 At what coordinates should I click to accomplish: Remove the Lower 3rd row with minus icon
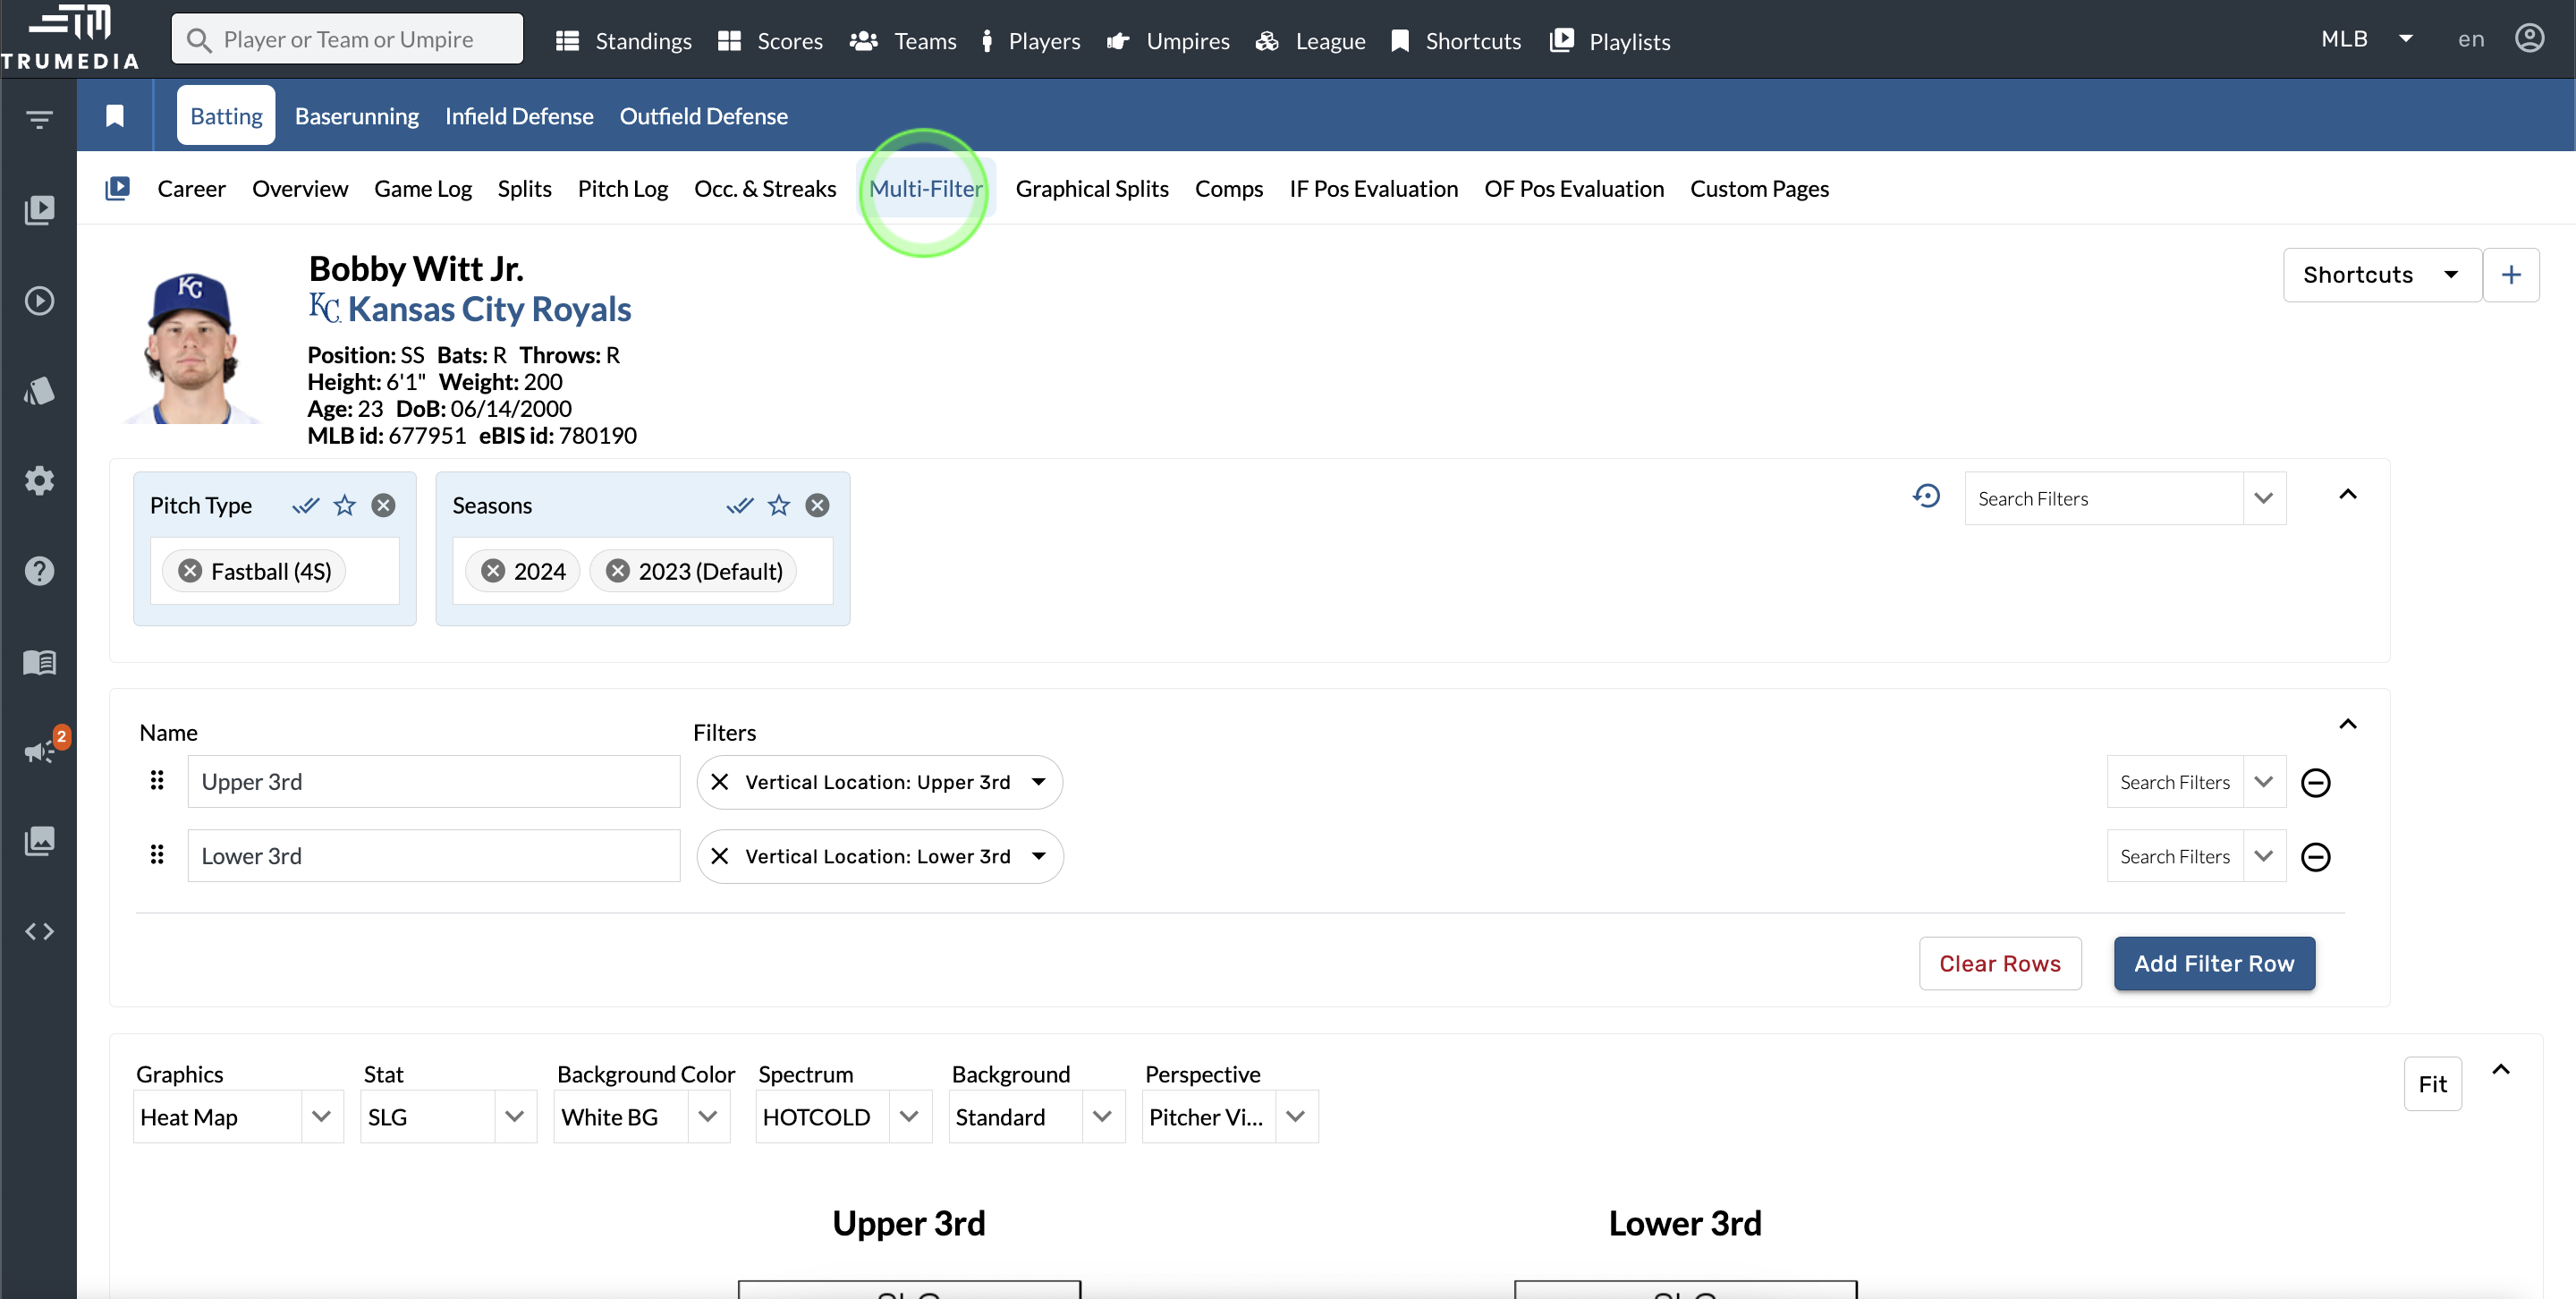(2315, 857)
